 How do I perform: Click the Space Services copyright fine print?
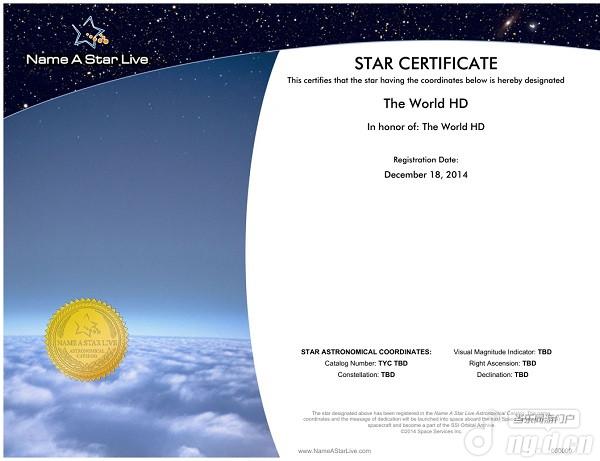426,430
